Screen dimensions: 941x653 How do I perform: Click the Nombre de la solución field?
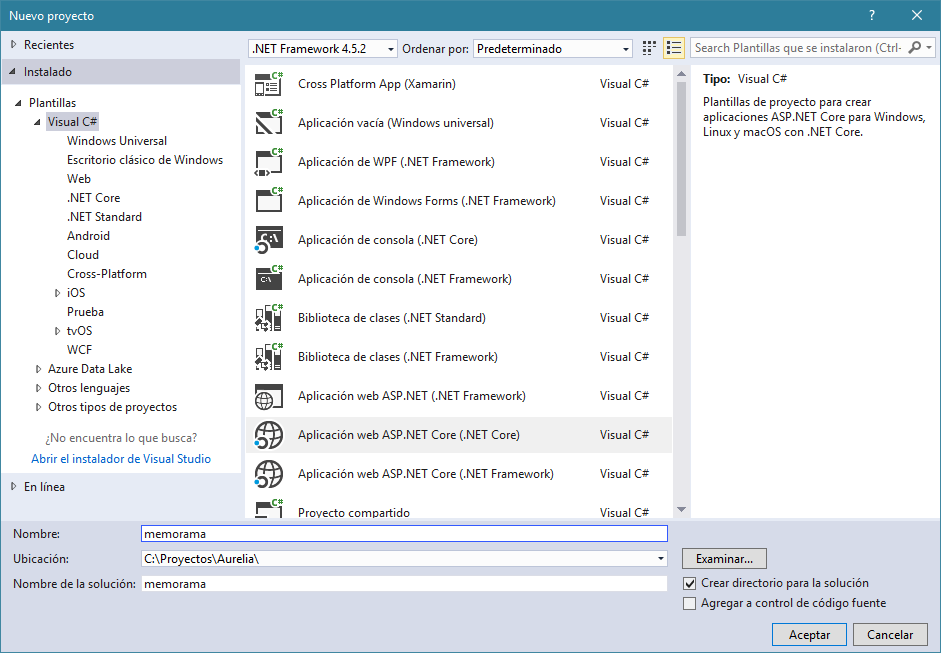(x=404, y=584)
